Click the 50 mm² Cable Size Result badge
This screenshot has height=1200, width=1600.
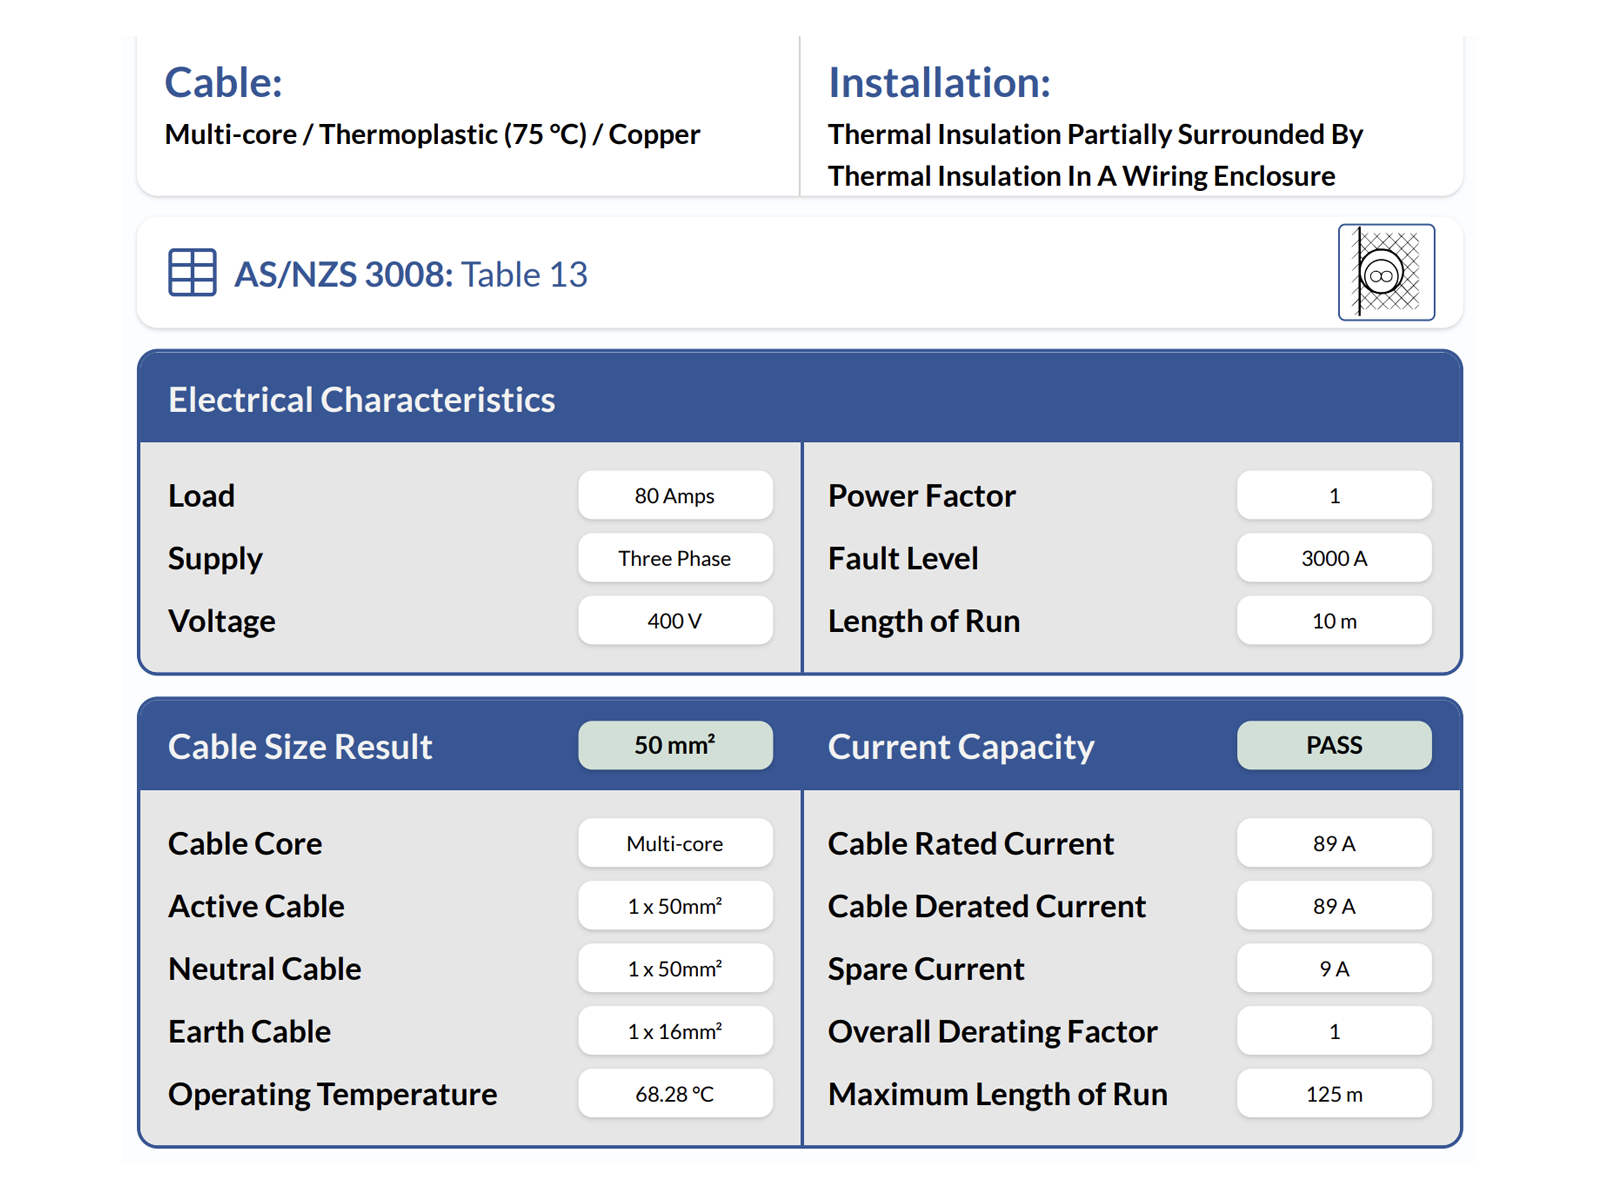675,745
